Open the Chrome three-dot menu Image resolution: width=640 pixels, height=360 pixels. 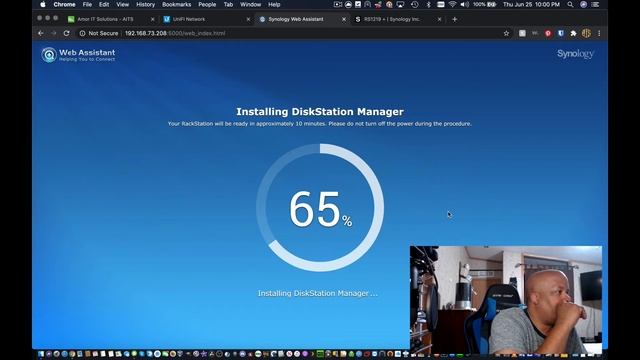point(599,33)
